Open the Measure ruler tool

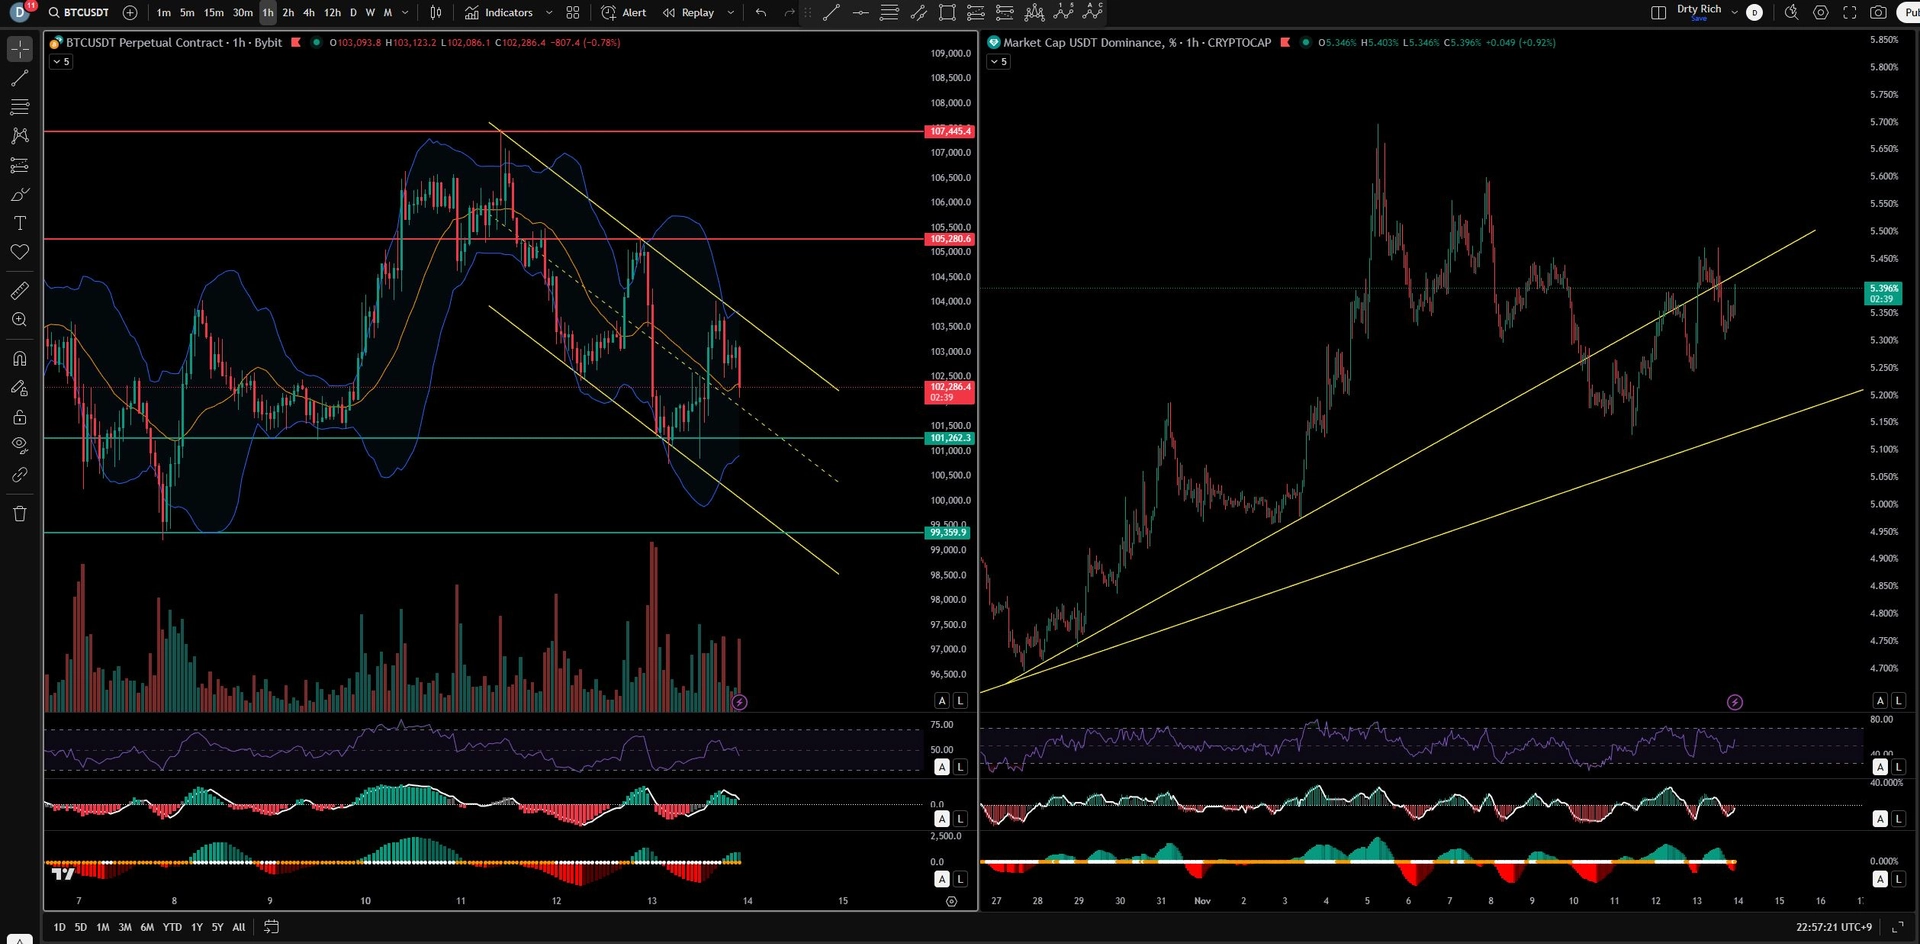pos(20,290)
